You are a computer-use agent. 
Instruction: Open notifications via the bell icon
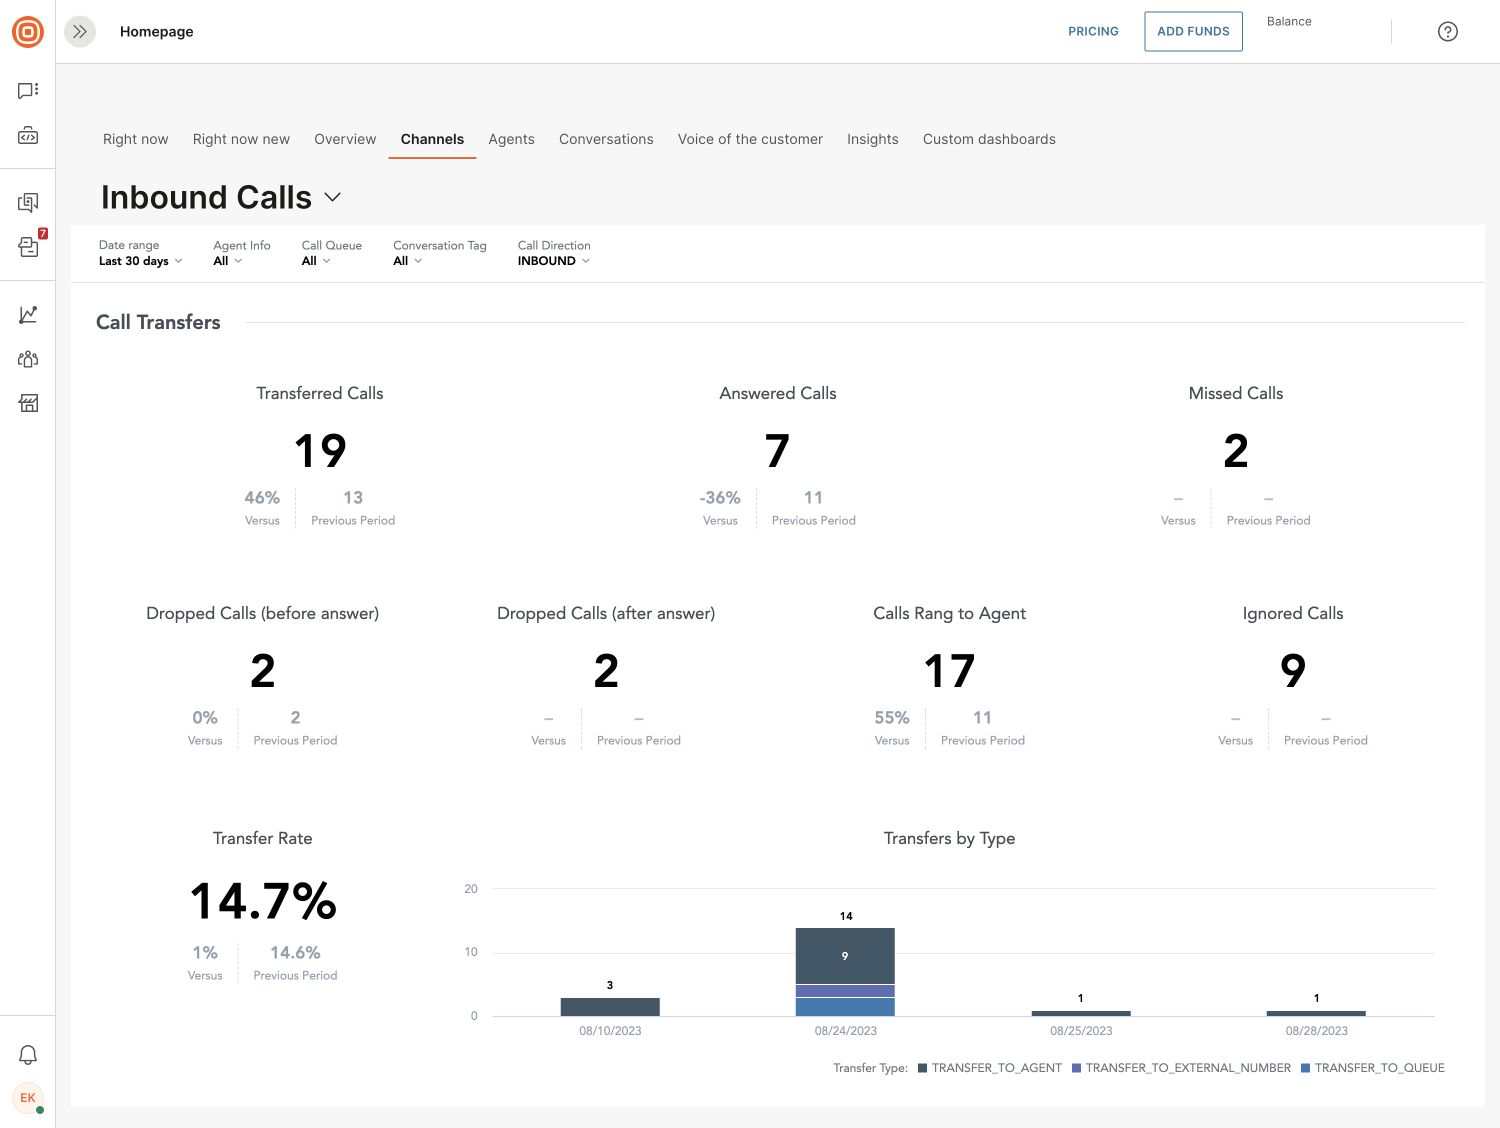point(27,1054)
